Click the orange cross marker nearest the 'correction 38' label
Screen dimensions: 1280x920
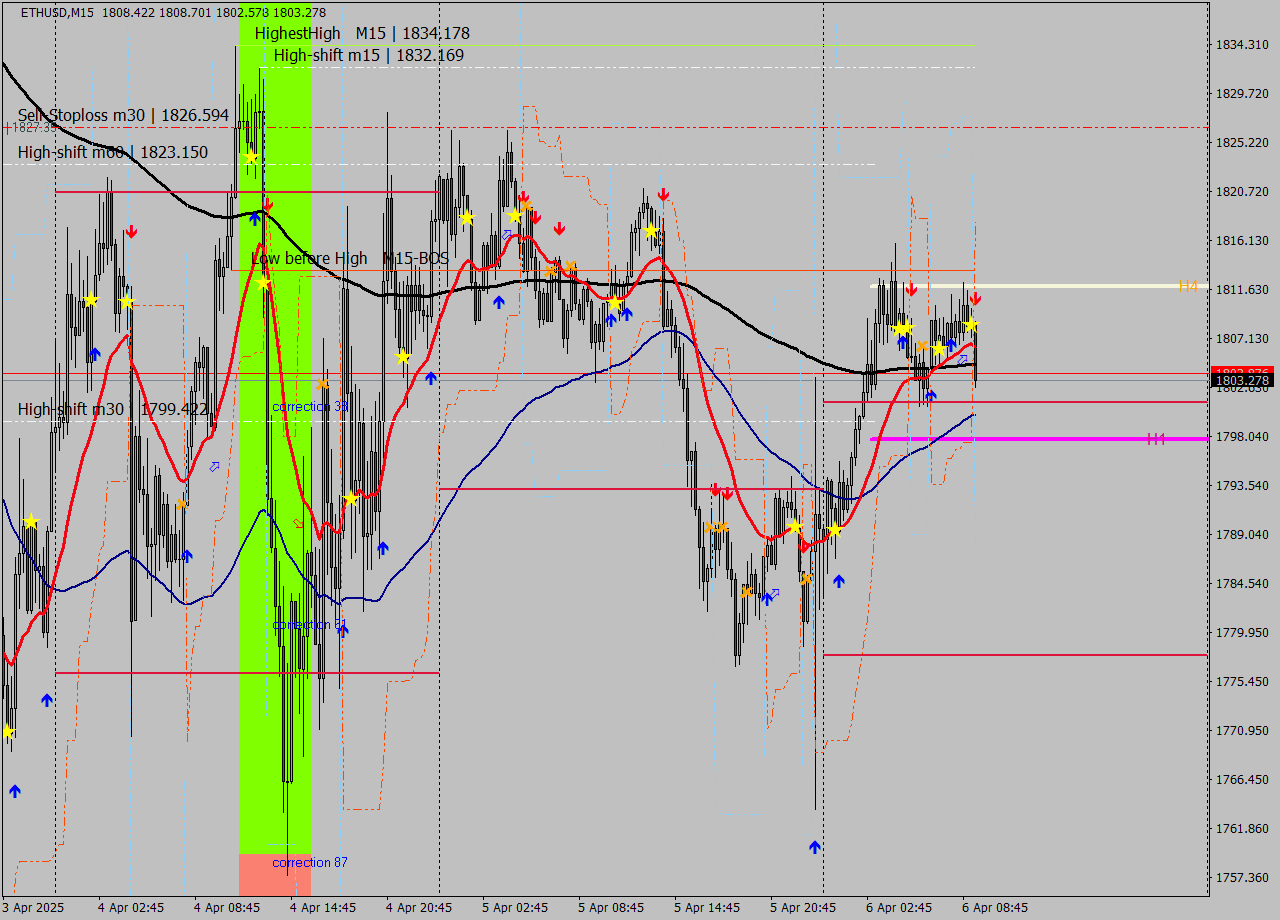tap(322, 383)
